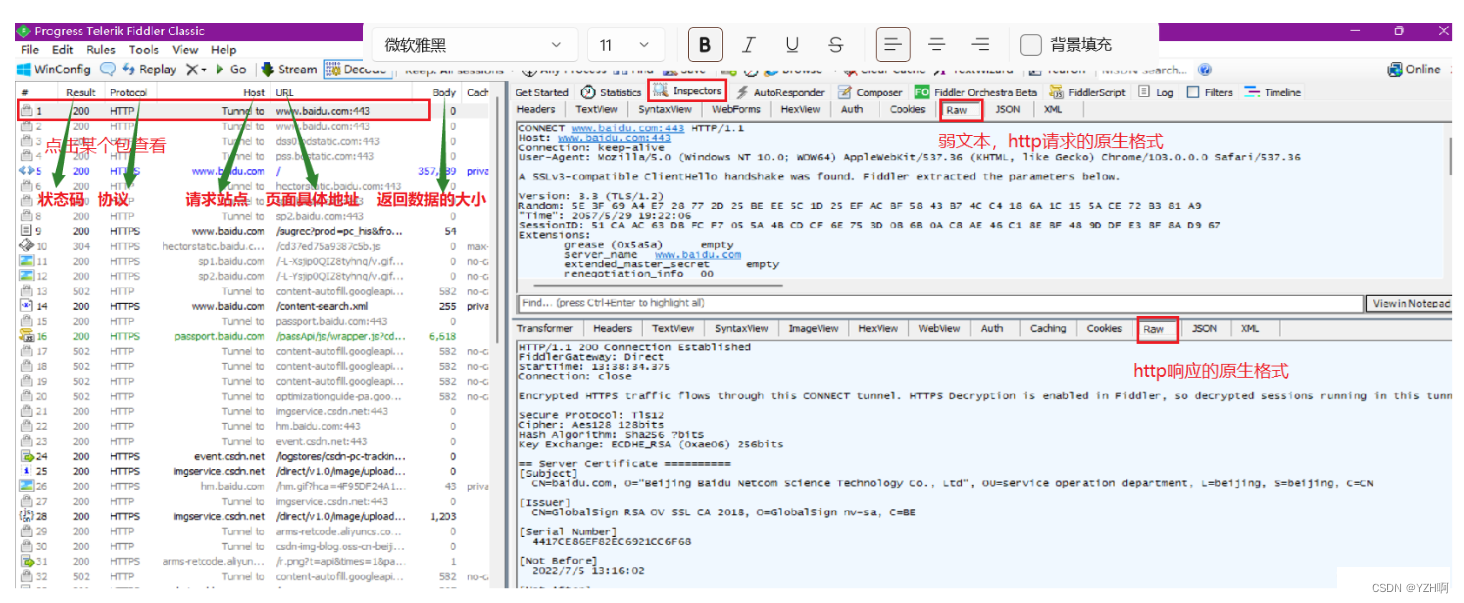Sort sessions by Result column header
The image size is (1464, 603).
80,92
